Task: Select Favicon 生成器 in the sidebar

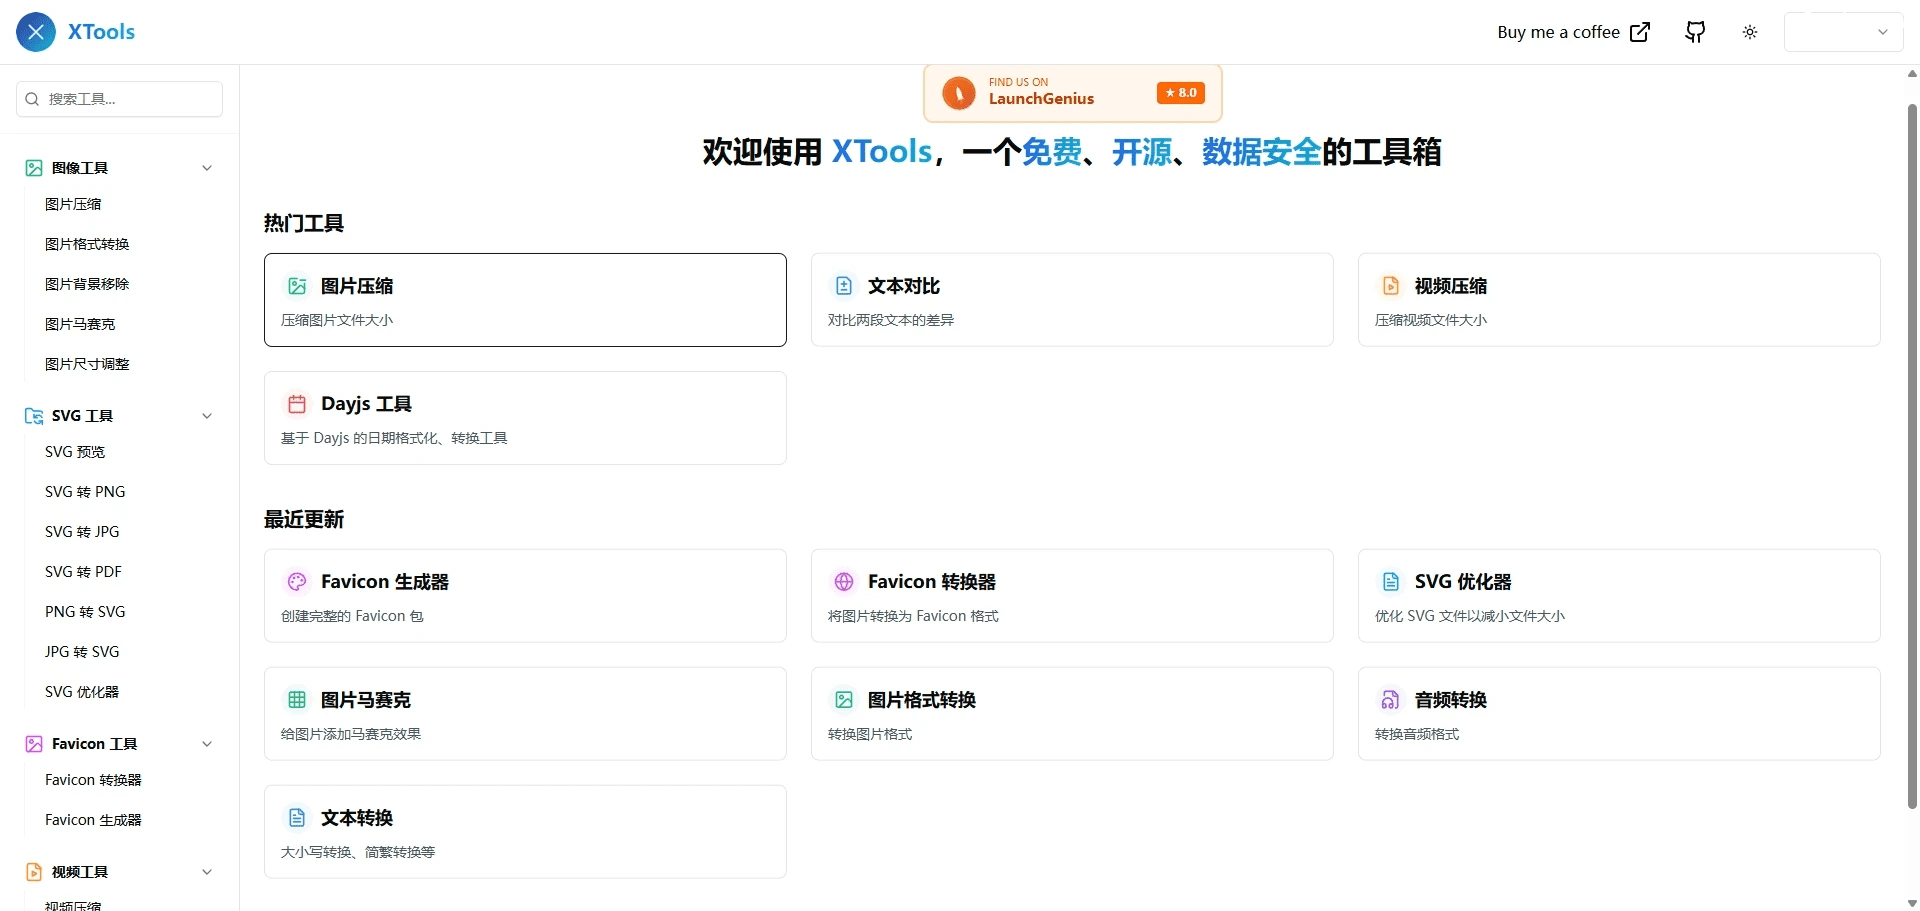Action: (93, 820)
